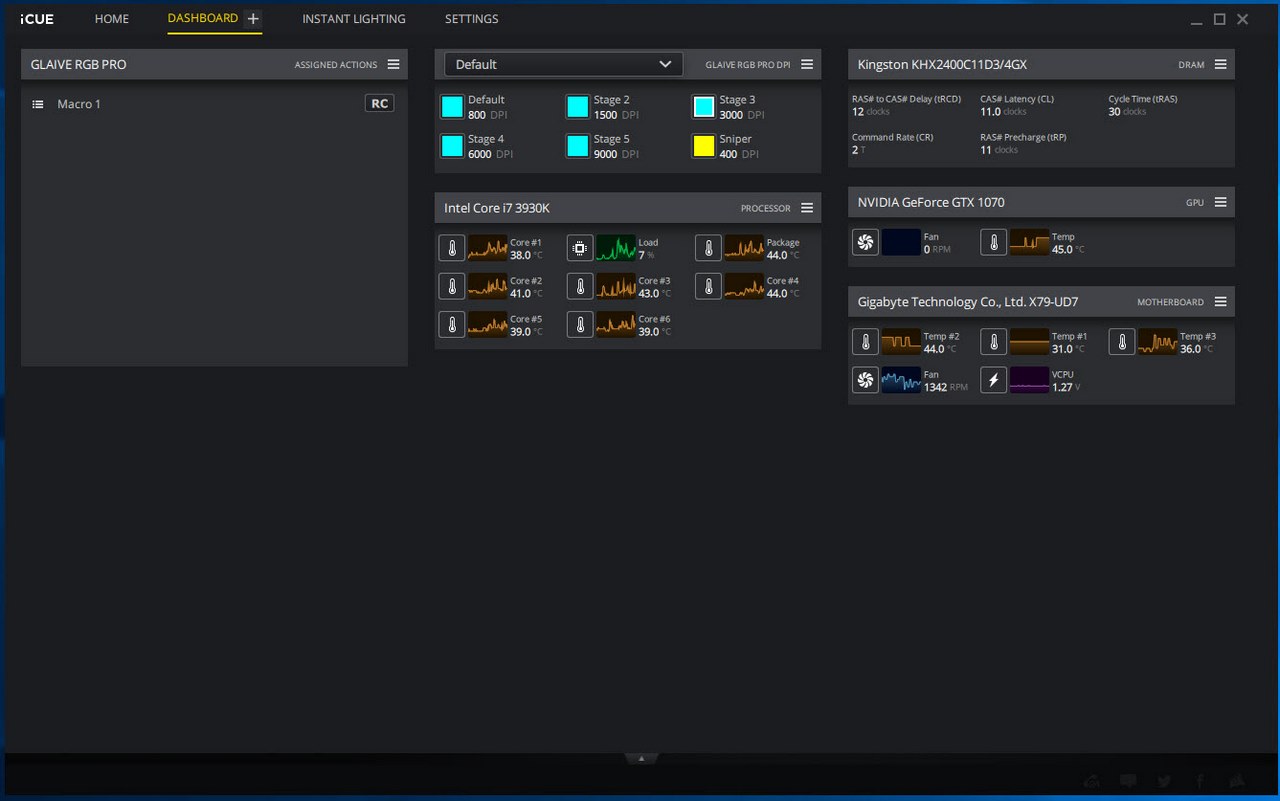Click the green CPU Load graph
The height and width of the screenshot is (801, 1280).
click(x=616, y=248)
